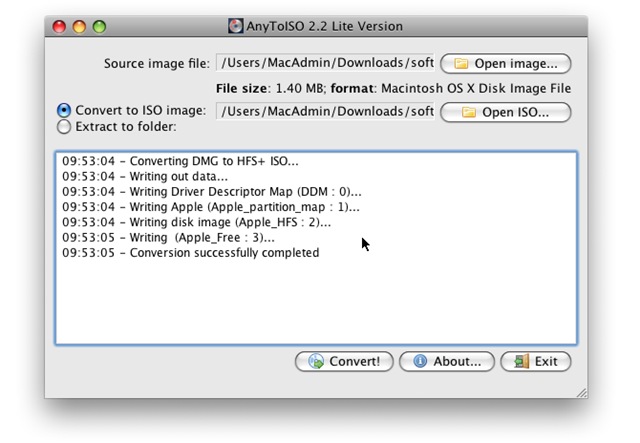The width and height of the screenshot is (640, 443).
Task: Close the AnyToISO window with red button
Action: pyautogui.click(x=60, y=26)
